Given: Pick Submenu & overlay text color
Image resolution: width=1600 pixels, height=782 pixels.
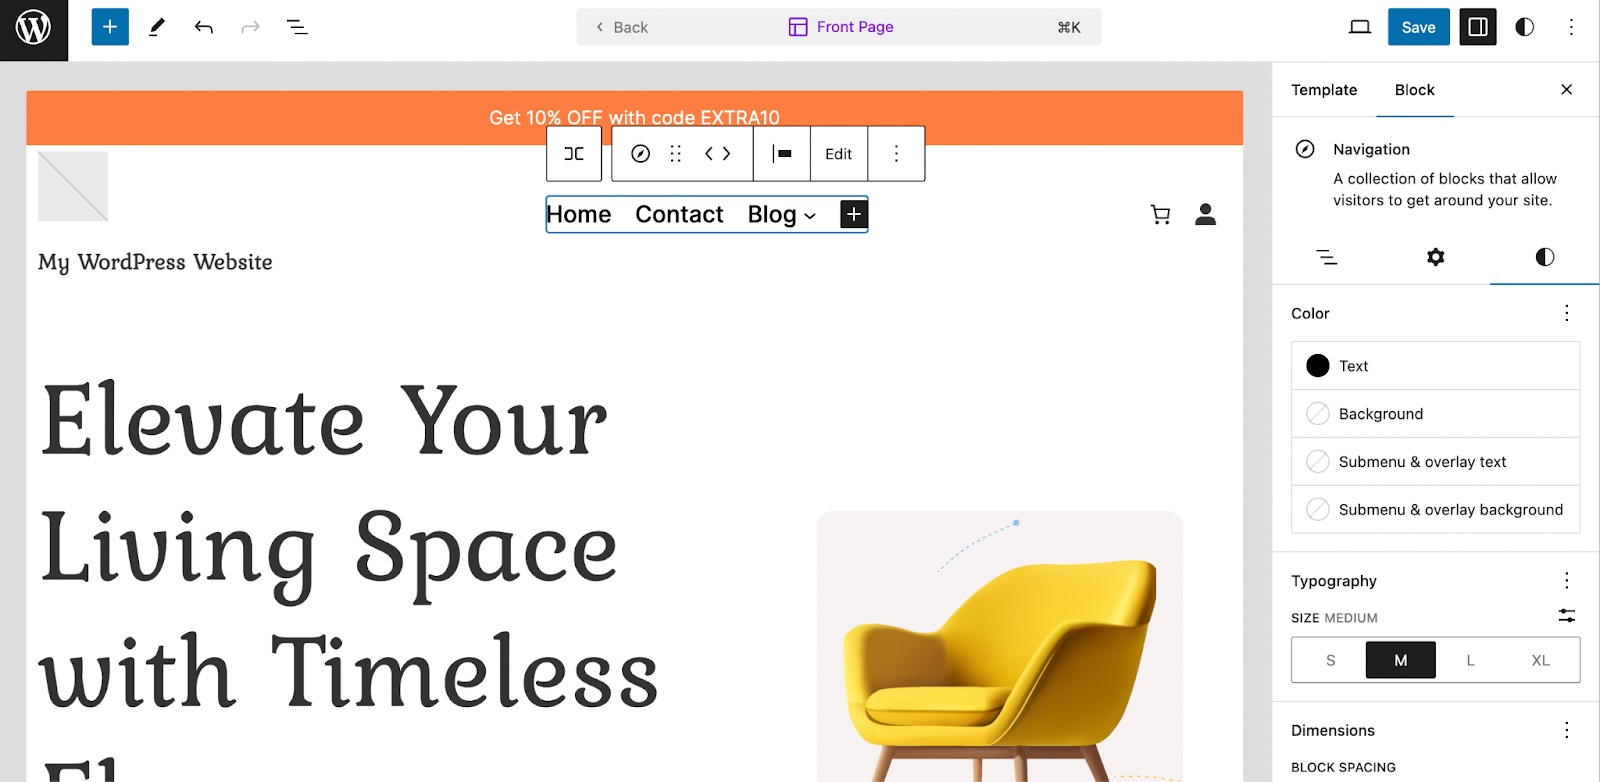Looking at the screenshot, I should point(1436,462).
